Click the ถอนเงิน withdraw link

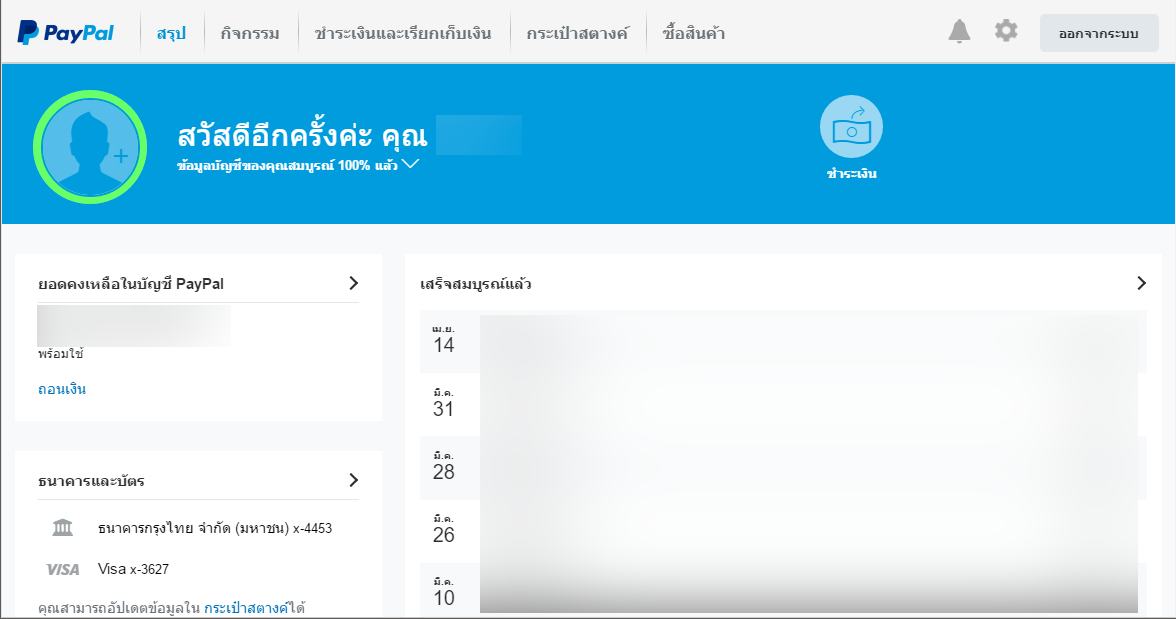62,389
